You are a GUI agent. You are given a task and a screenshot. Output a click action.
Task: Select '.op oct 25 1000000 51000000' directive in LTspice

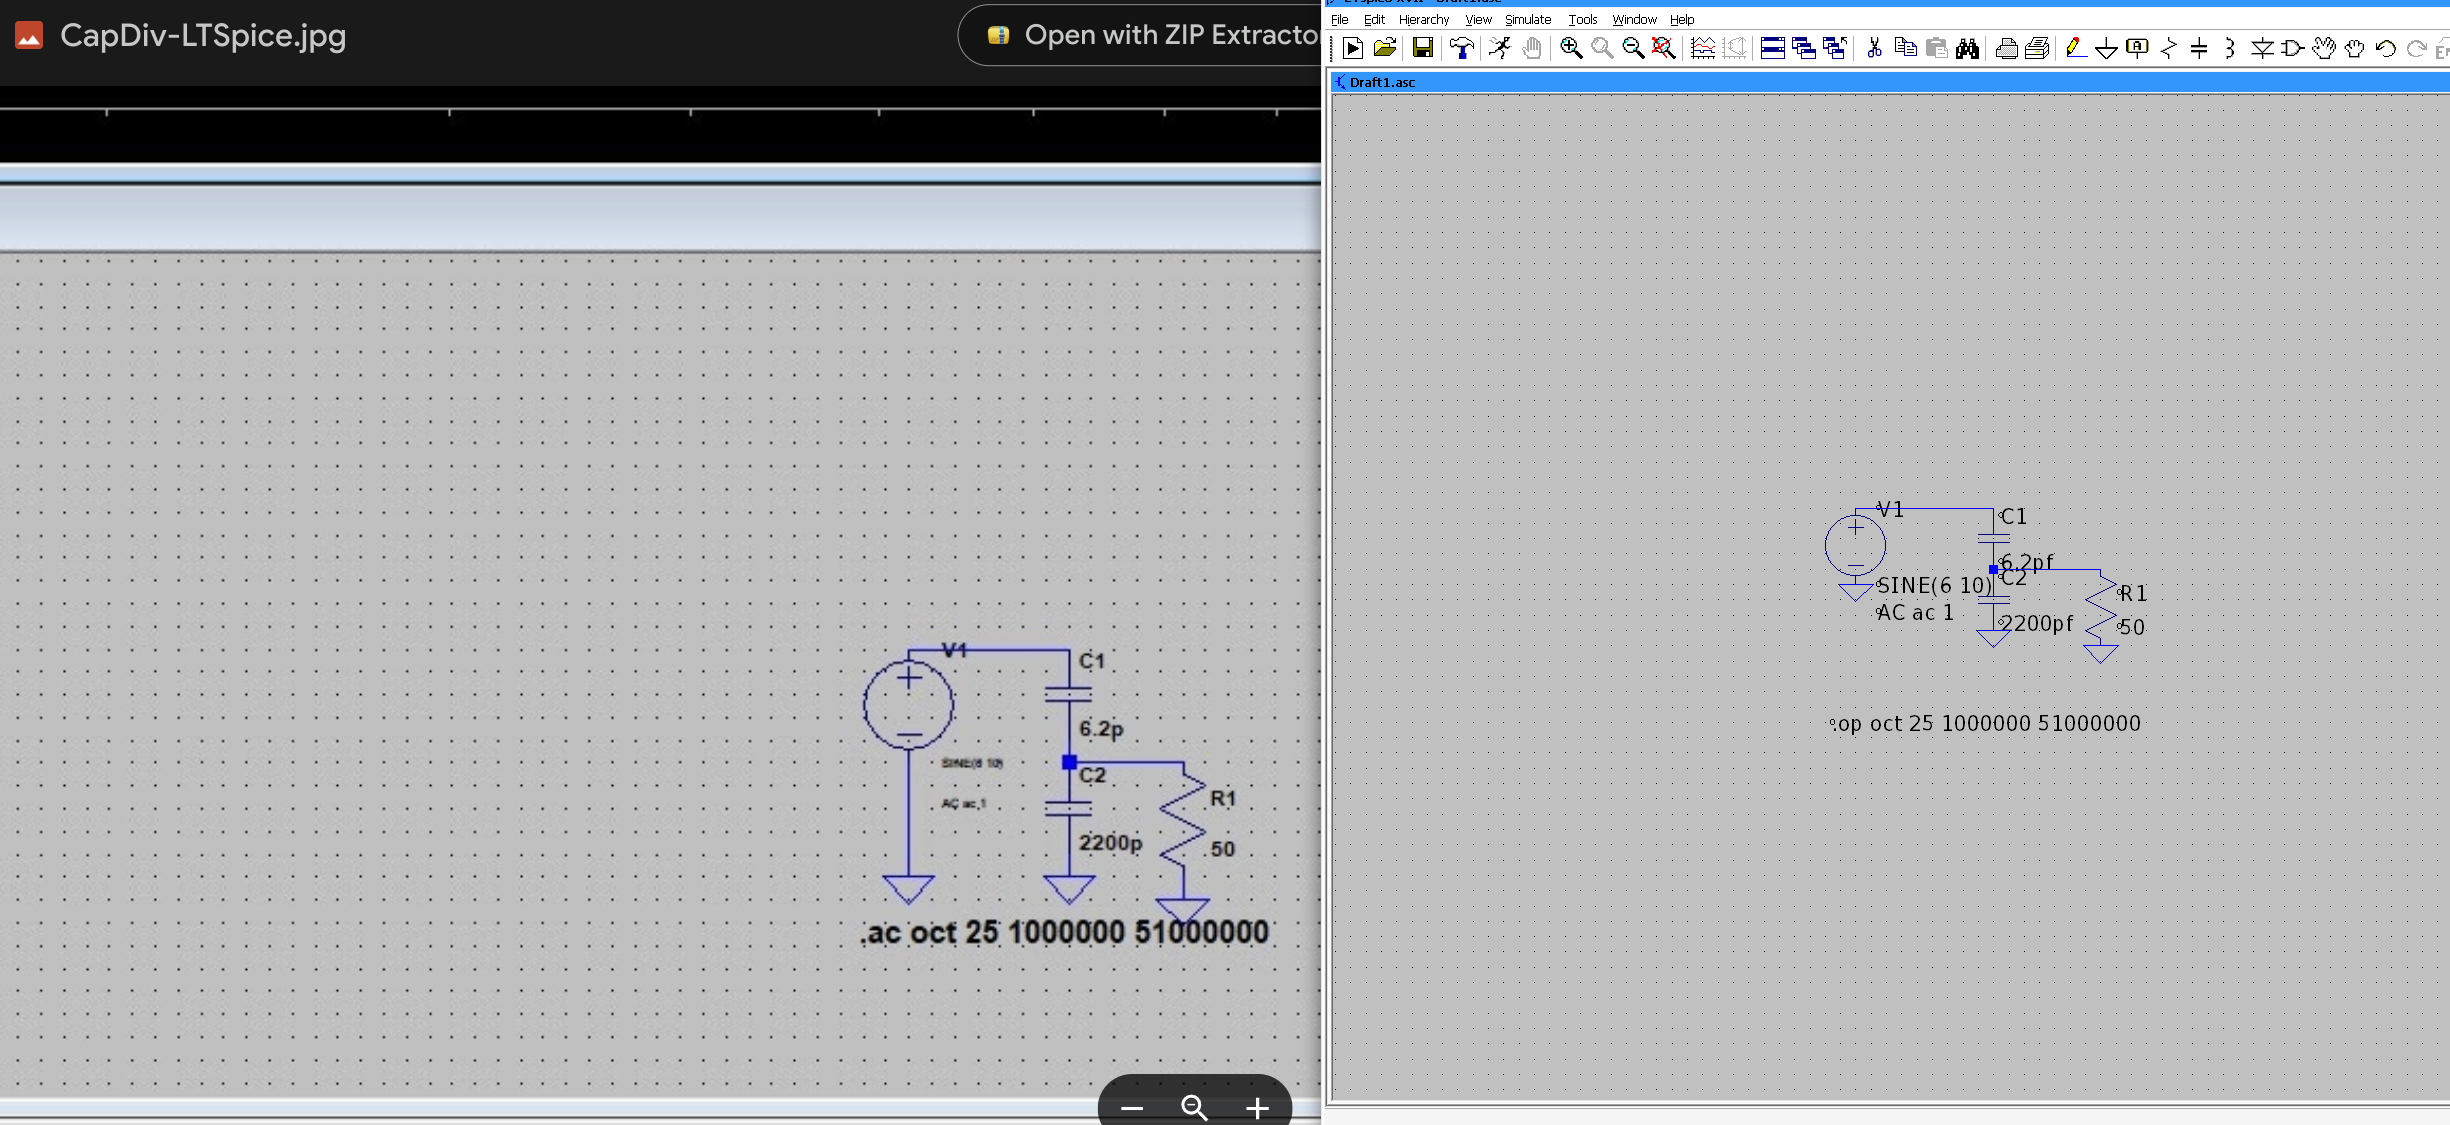pyautogui.click(x=1986, y=723)
